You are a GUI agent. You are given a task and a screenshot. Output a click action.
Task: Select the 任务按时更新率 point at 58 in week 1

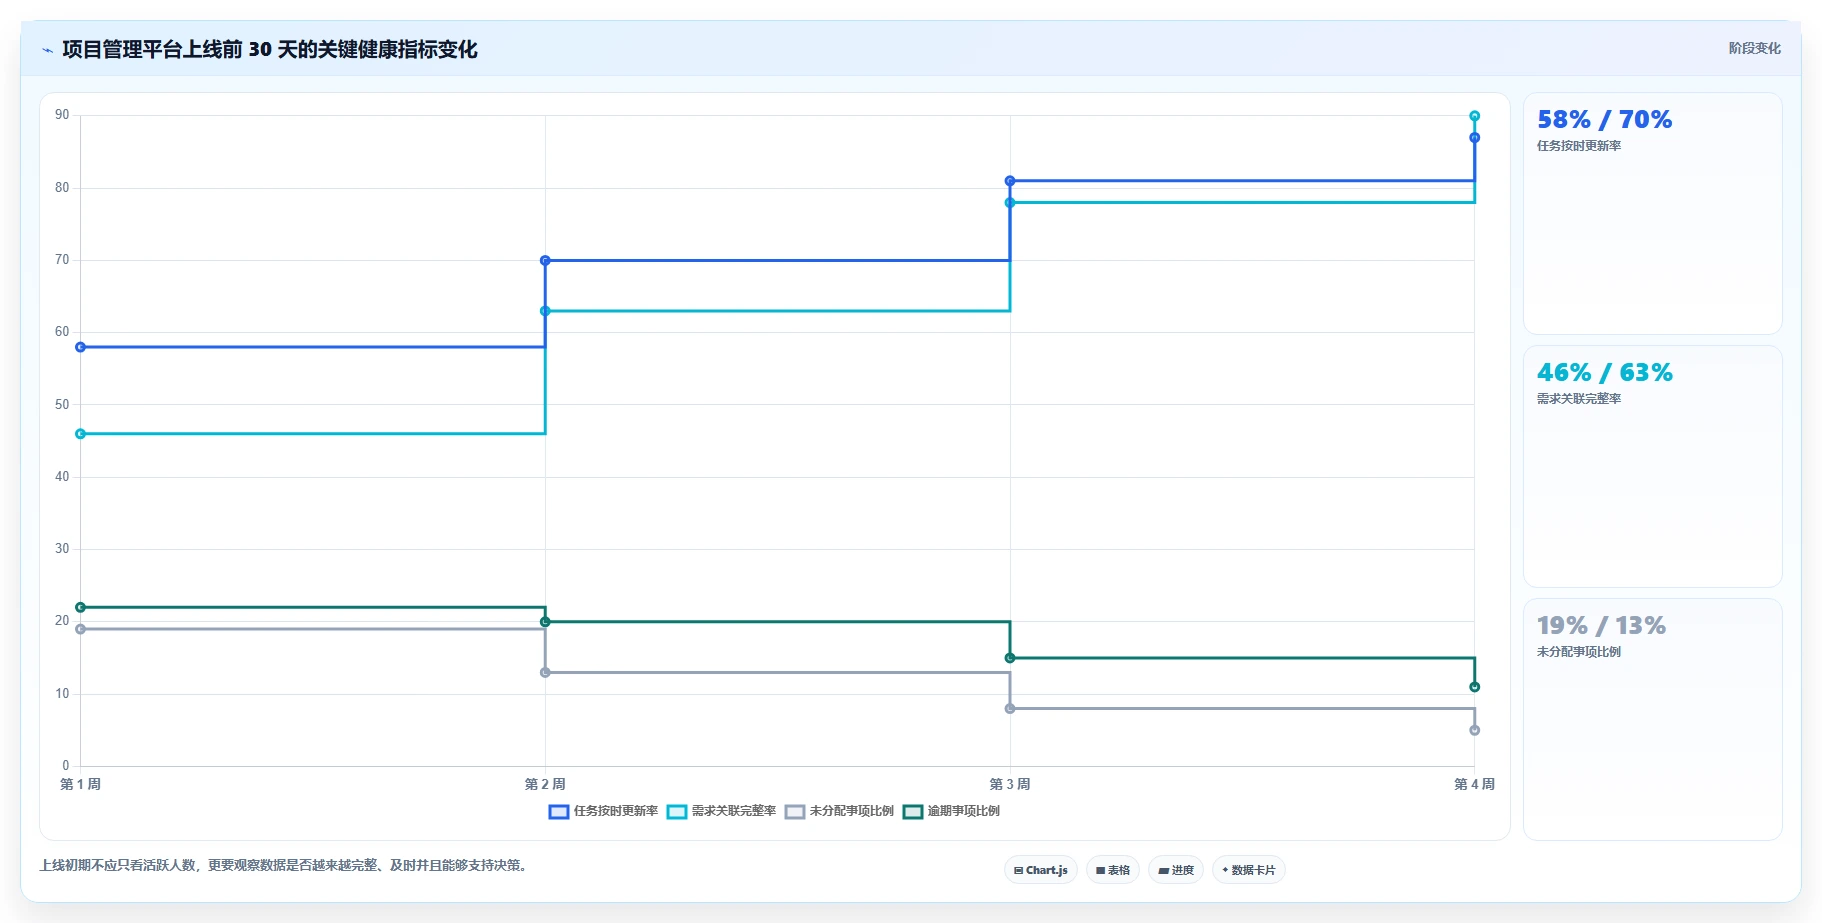(x=81, y=347)
